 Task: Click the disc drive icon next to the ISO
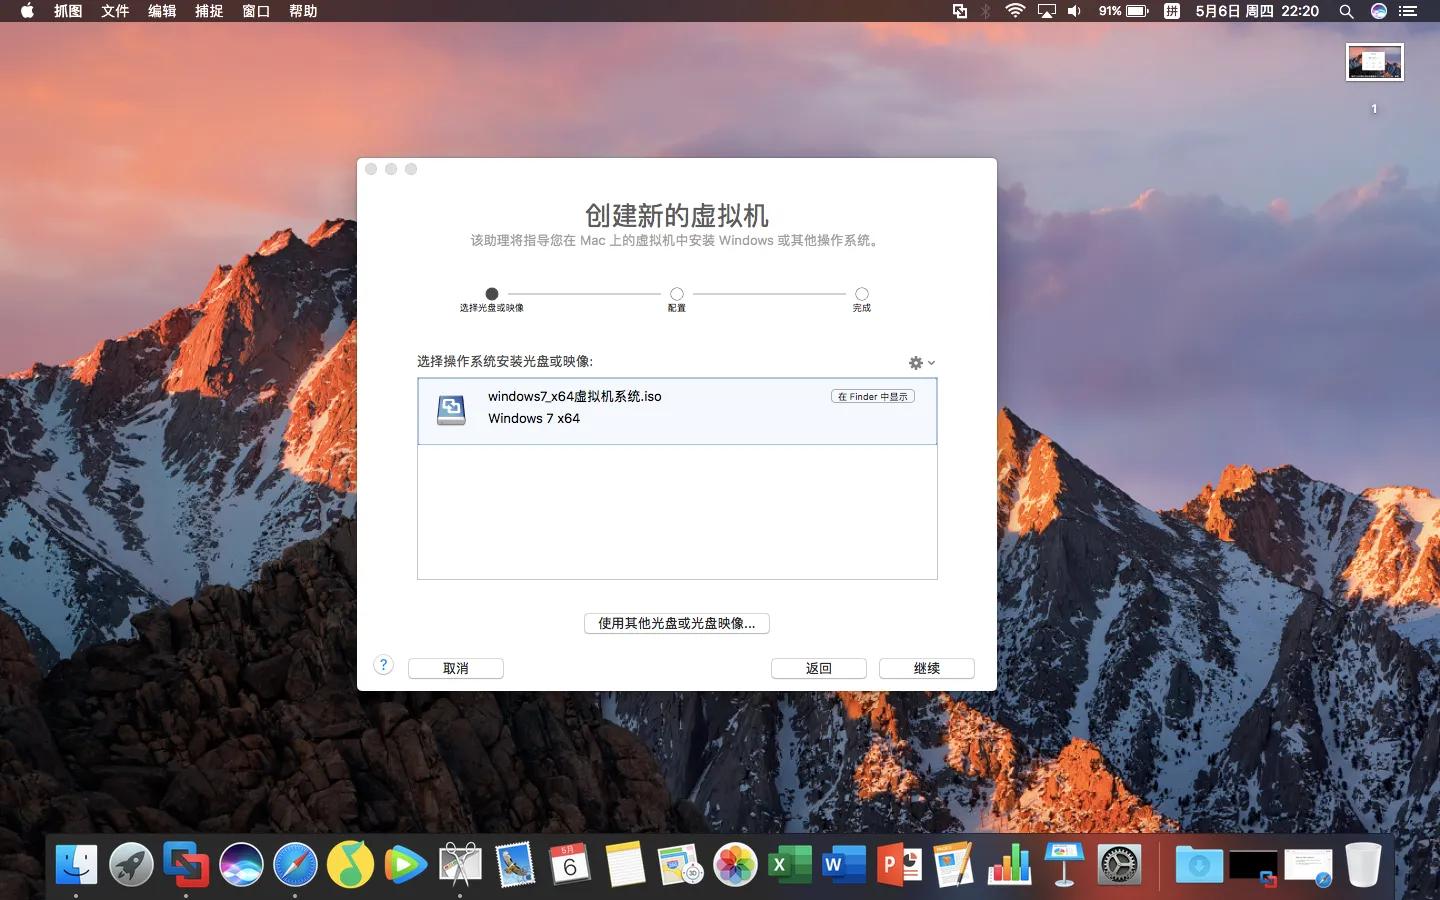pos(451,410)
